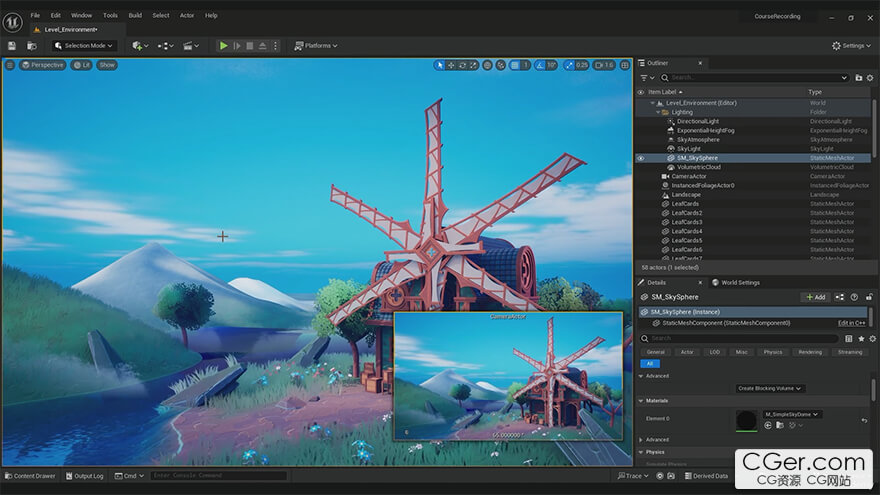The height and width of the screenshot is (495, 880).
Task: Open property matrix grid icon
Action: pos(849,338)
